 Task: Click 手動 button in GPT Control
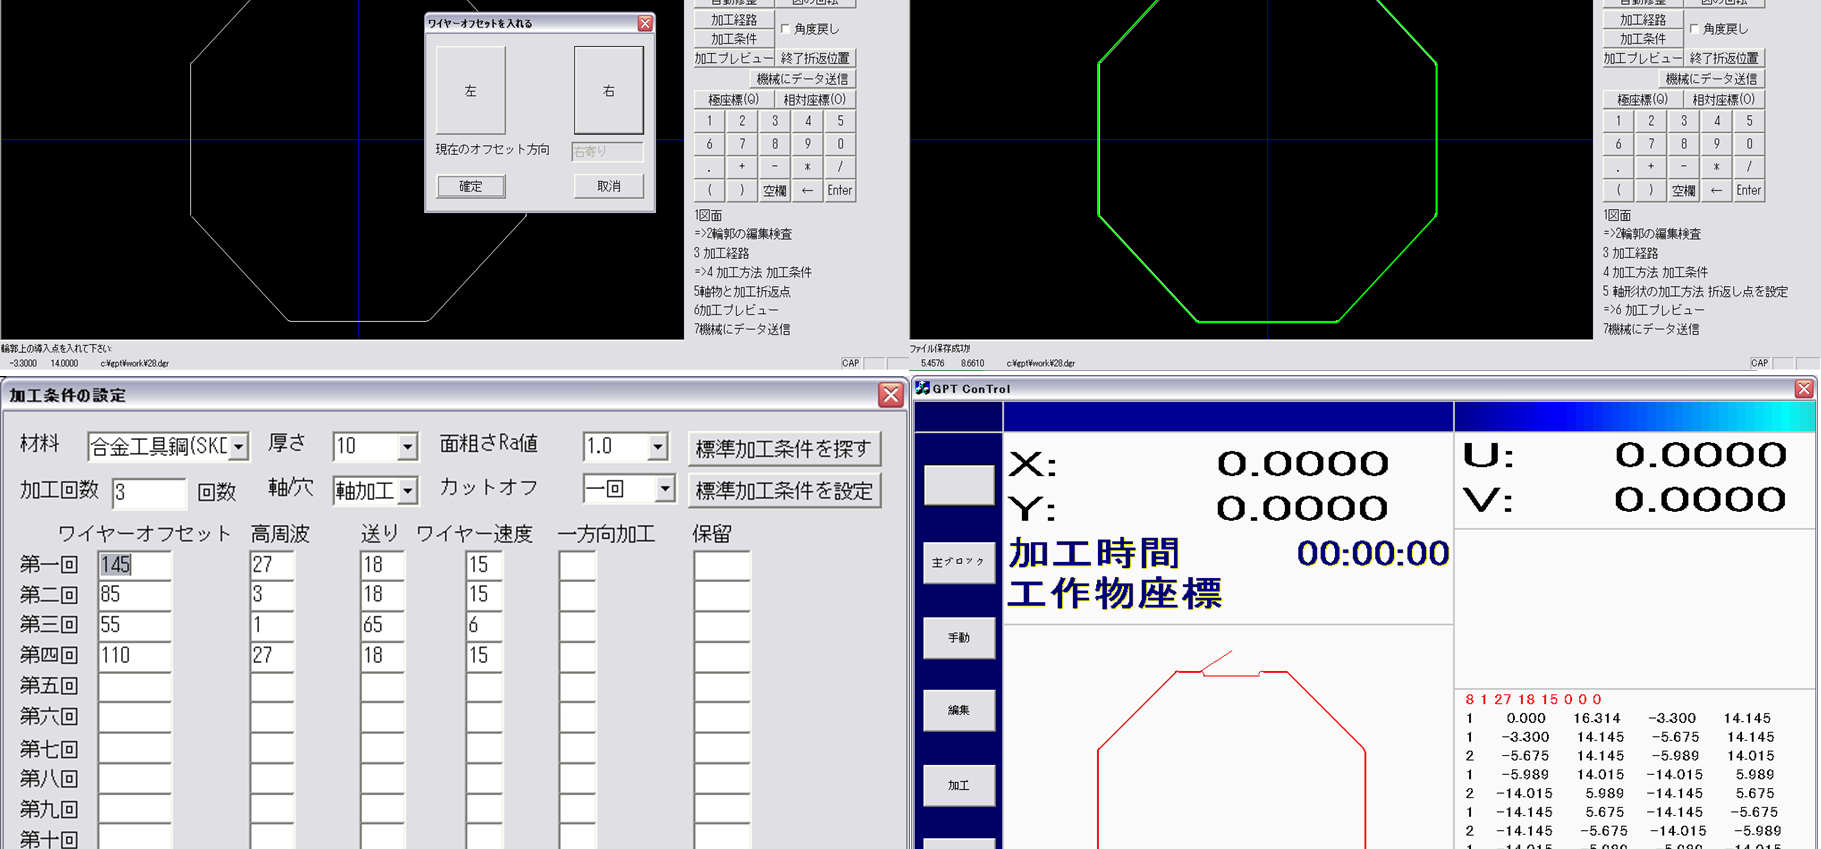(959, 638)
